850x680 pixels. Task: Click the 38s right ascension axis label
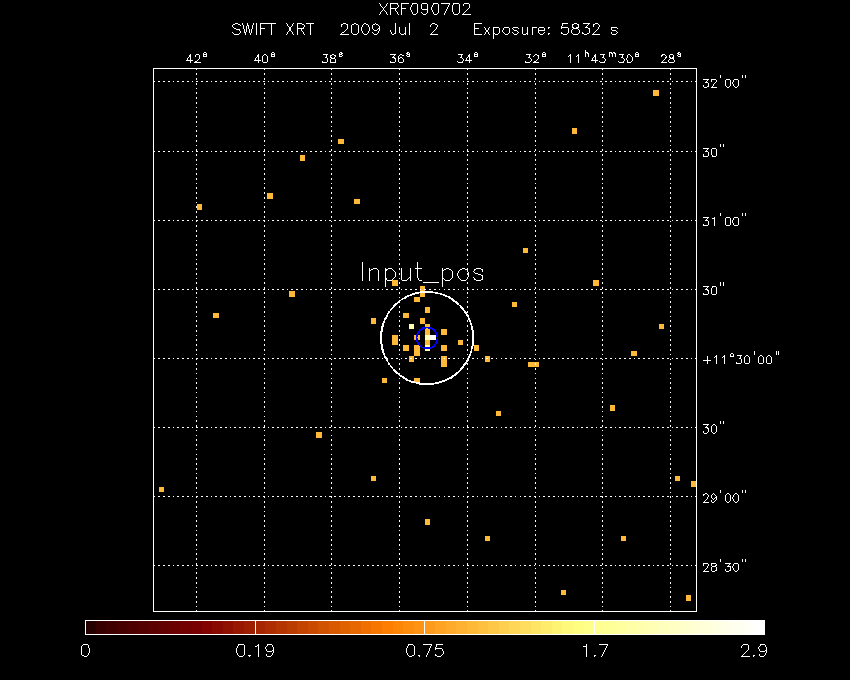[332, 58]
